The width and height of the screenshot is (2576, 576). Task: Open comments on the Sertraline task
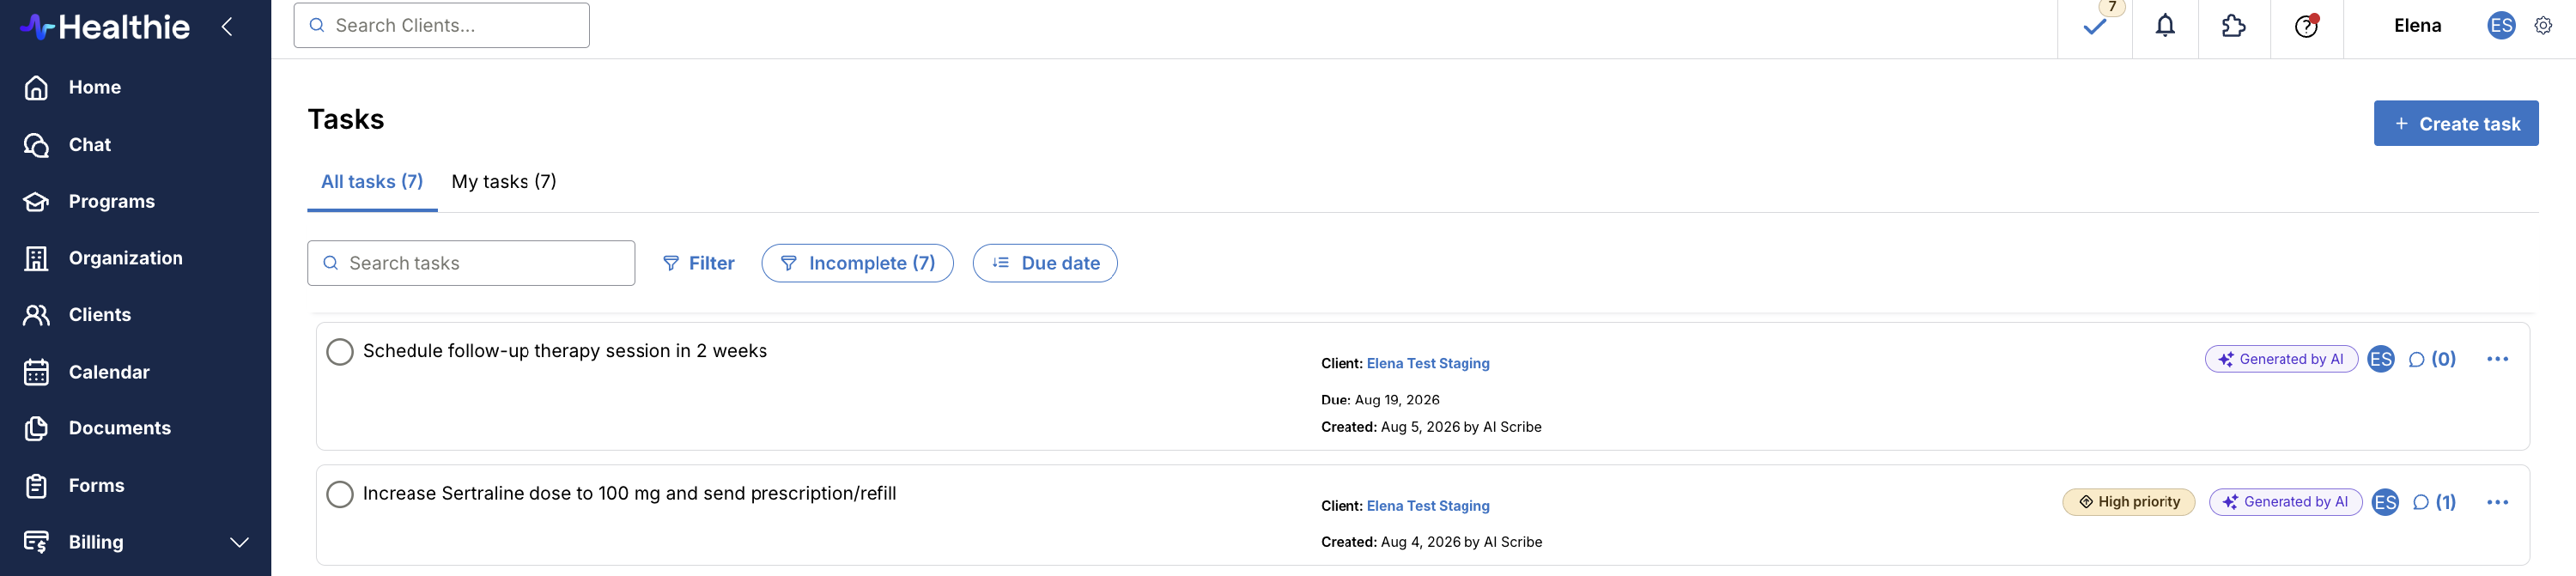click(2433, 502)
